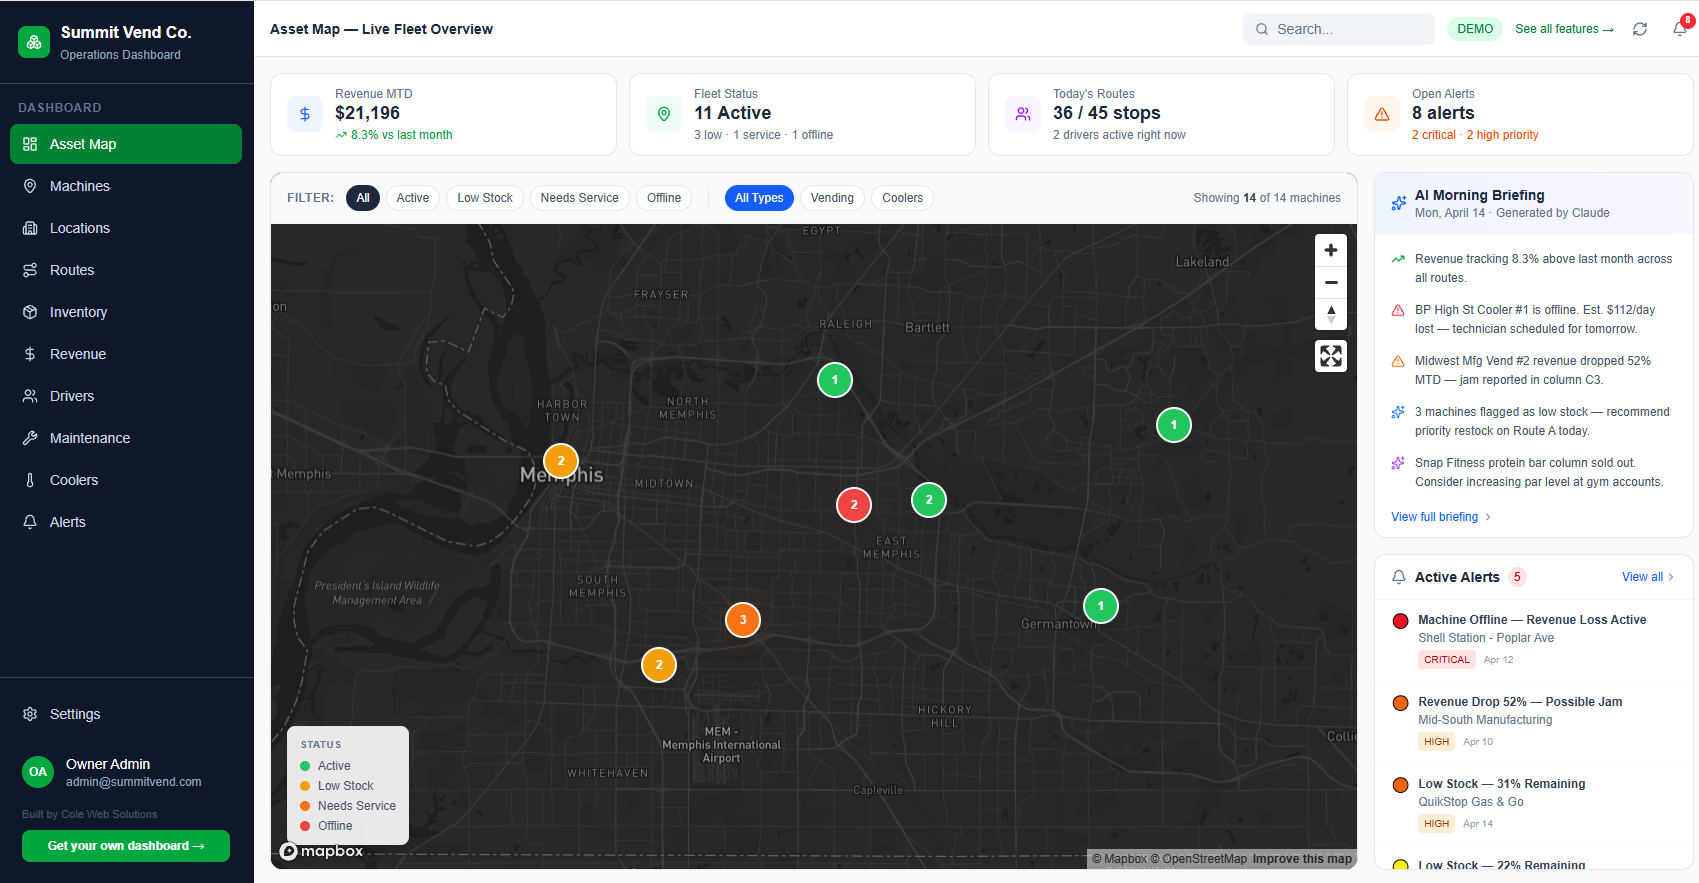Screen dimensions: 1699x883
Task: Click the BP High St Cooler #1 briefing item
Action: (1534, 319)
